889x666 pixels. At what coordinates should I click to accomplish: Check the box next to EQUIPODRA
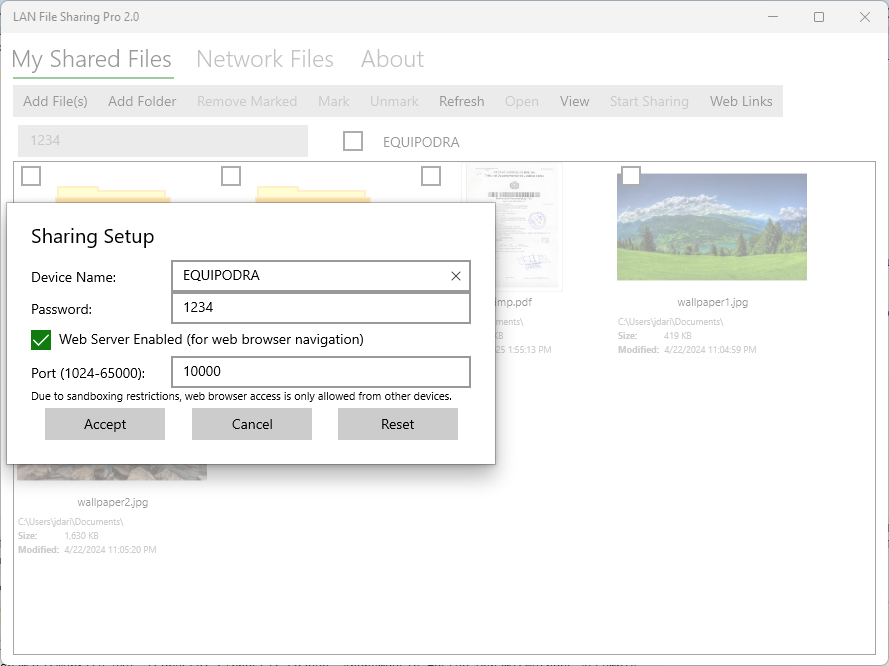pos(353,141)
